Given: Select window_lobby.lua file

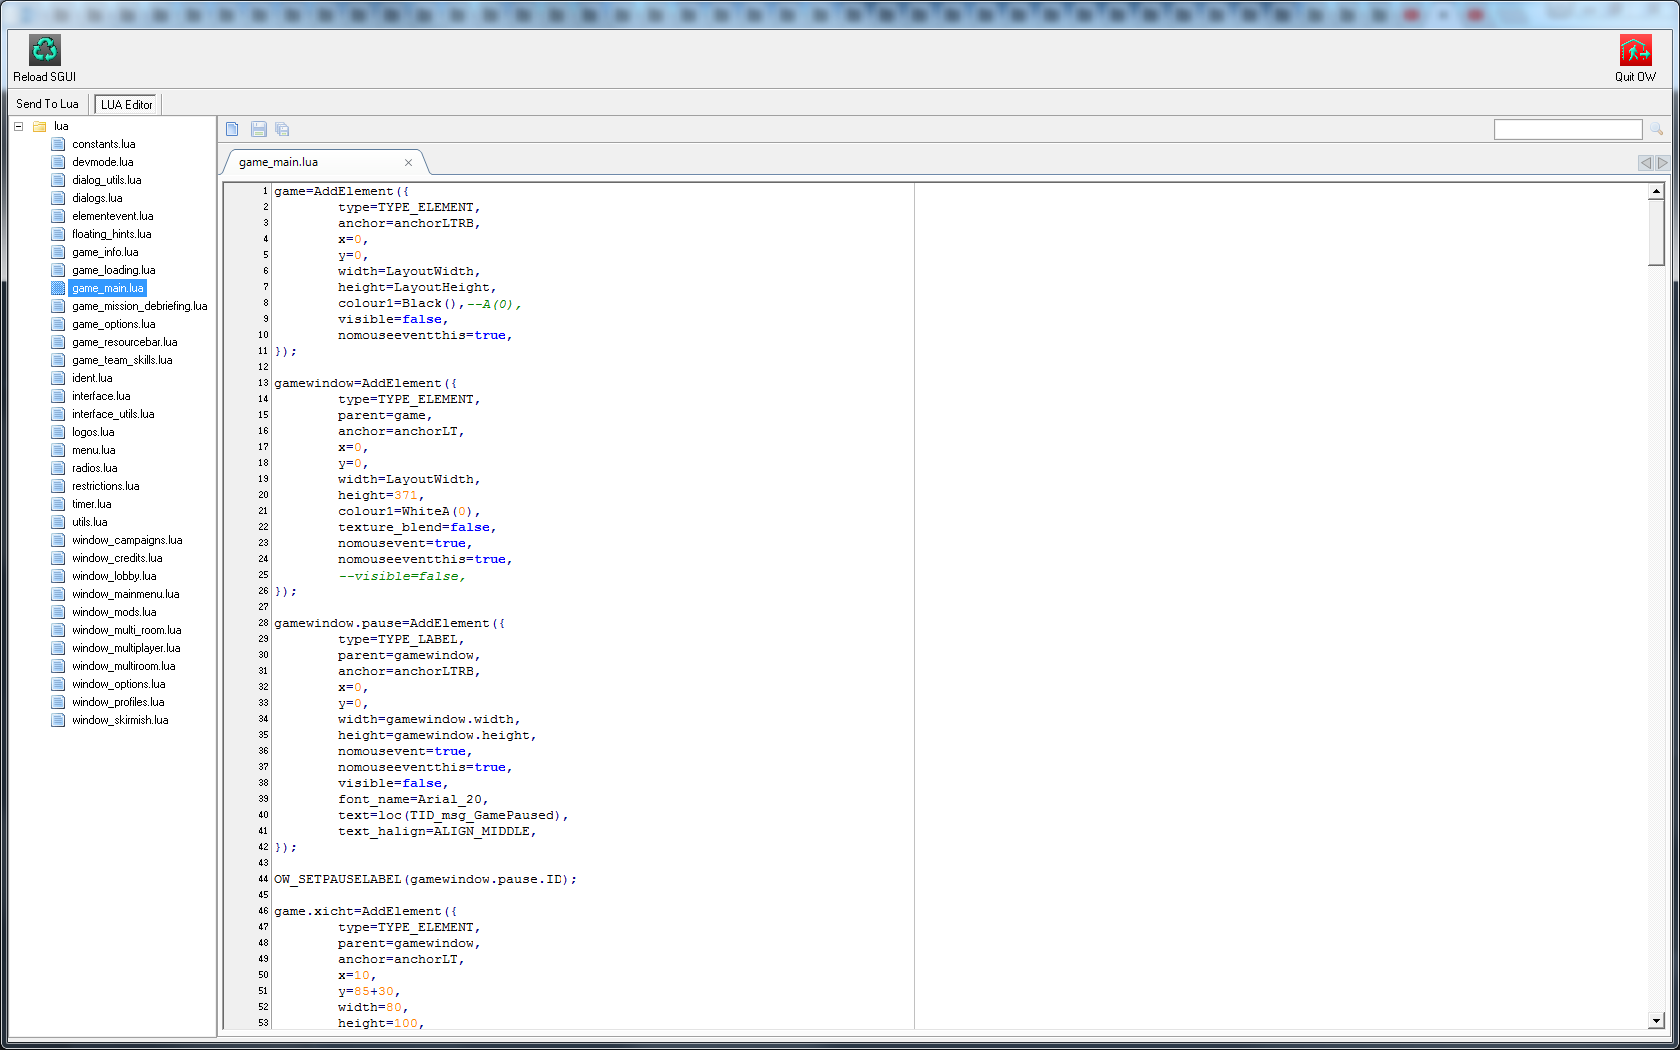Looking at the screenshot, I should [114, 576].
